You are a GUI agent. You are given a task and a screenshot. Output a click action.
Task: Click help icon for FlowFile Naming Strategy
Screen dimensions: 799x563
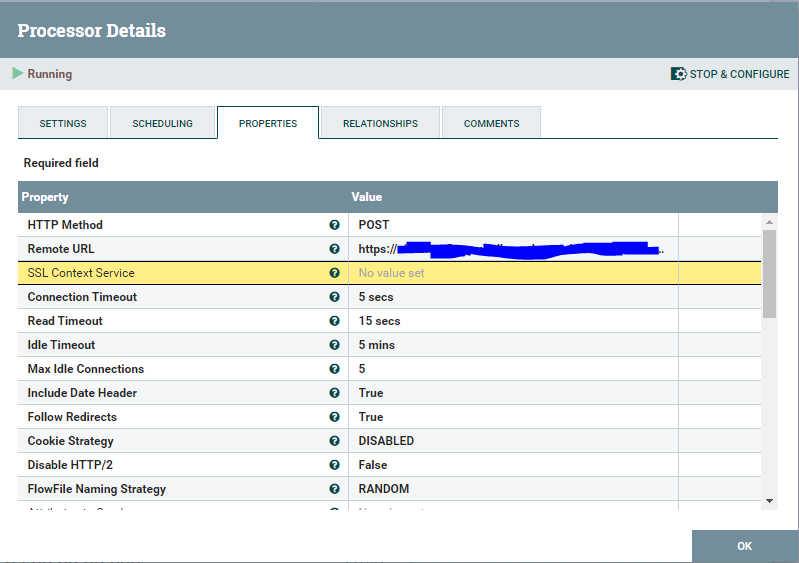coord(334,489)
